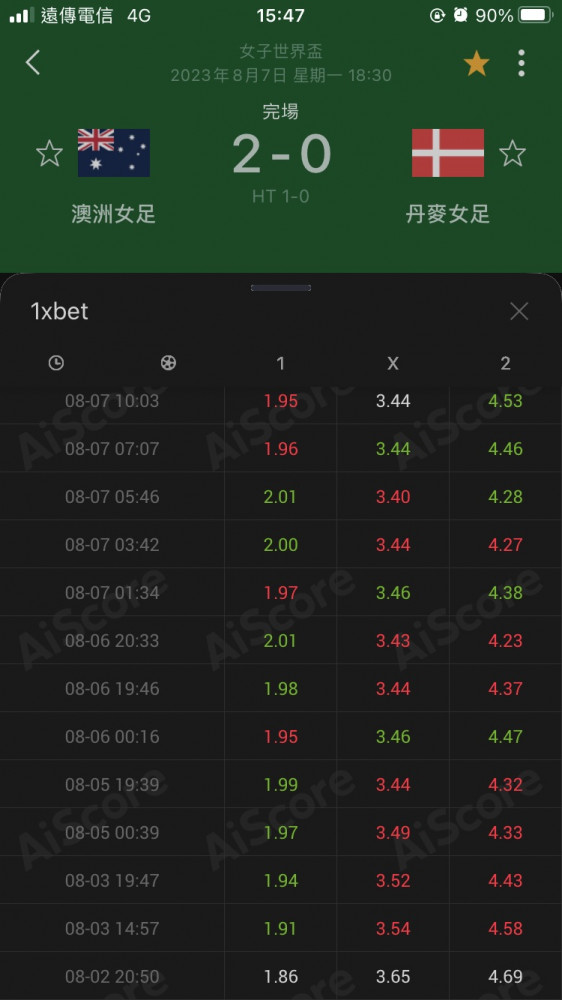Select draw odds 3.43

[393, 640]
